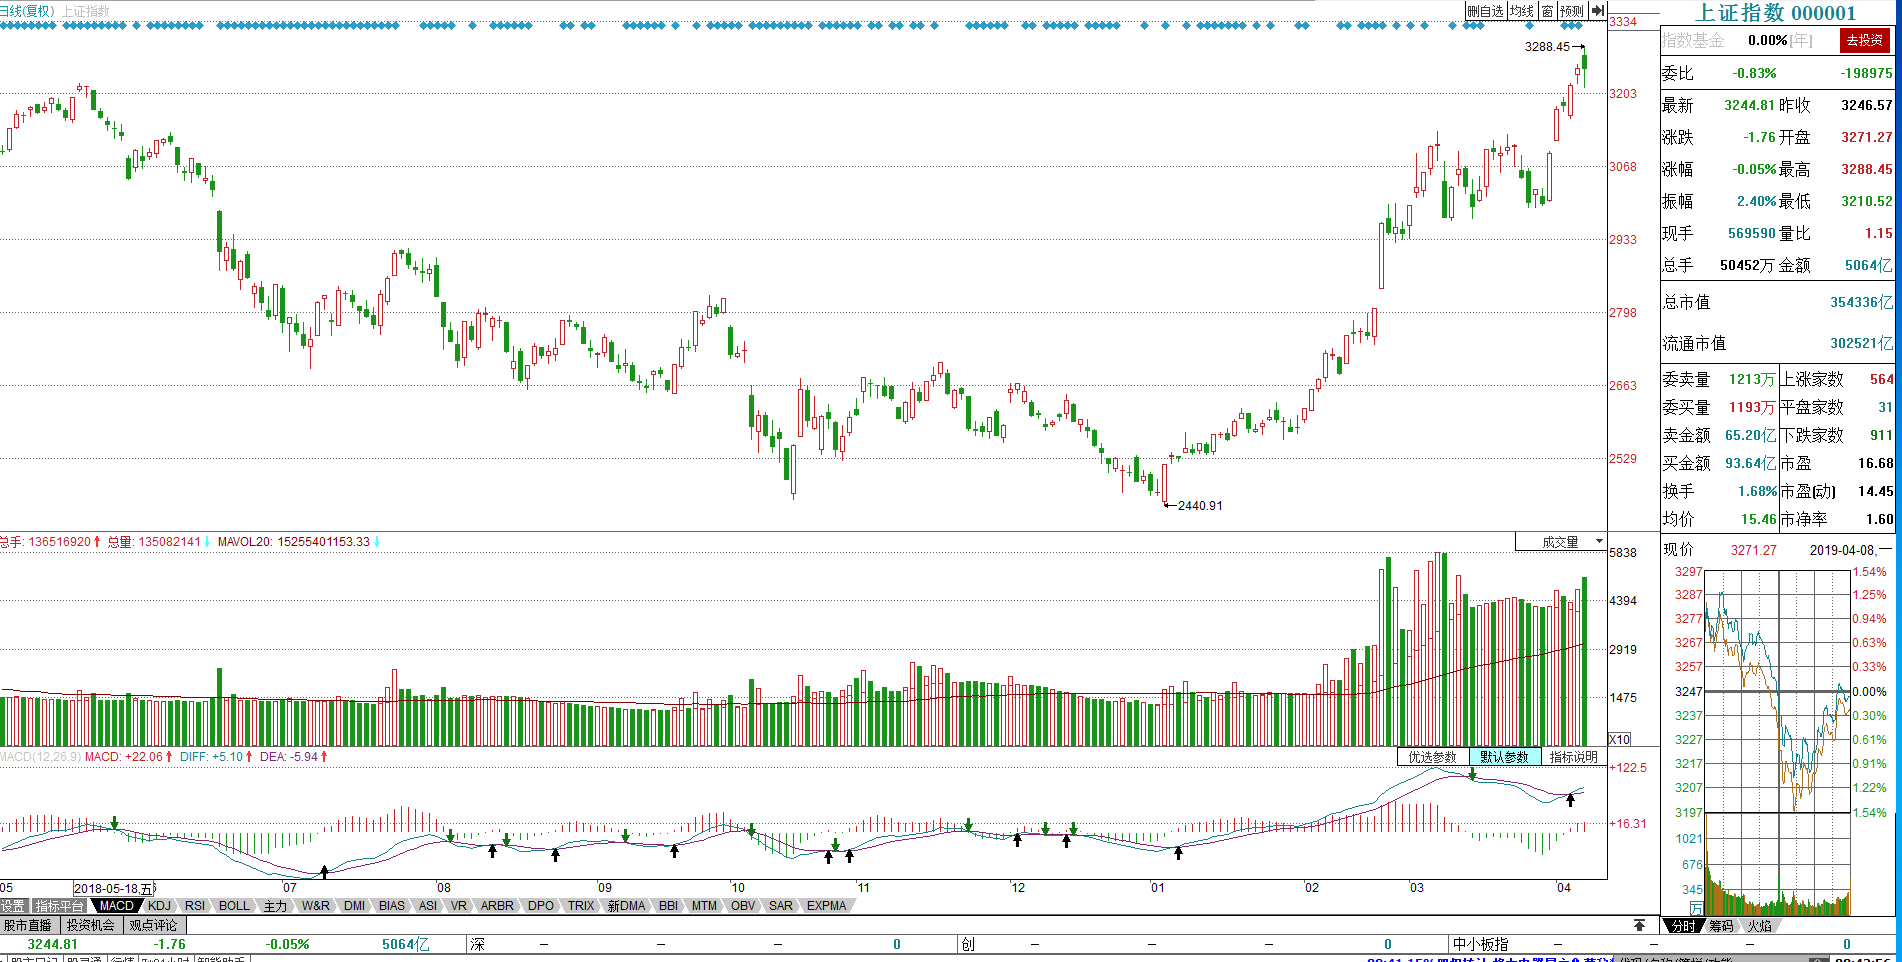This screenshot has height=962, width=1902.
Task: Click the jump-to-end arrow icon in top toolbar
Action: [1597, 11]
